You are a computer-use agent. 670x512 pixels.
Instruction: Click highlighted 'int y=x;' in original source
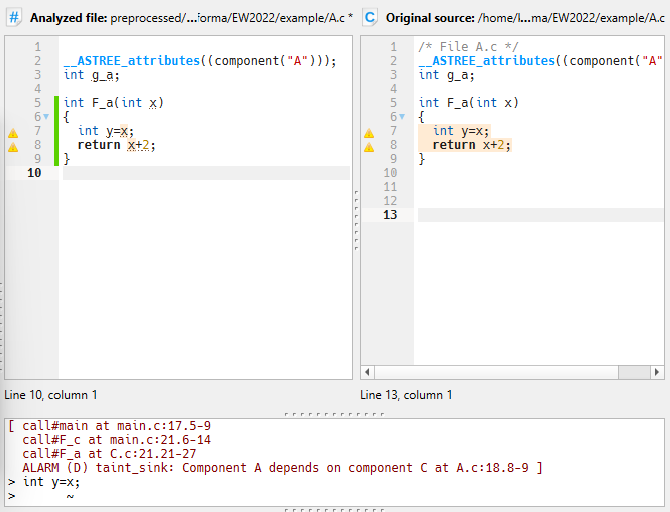click(461, 131)
